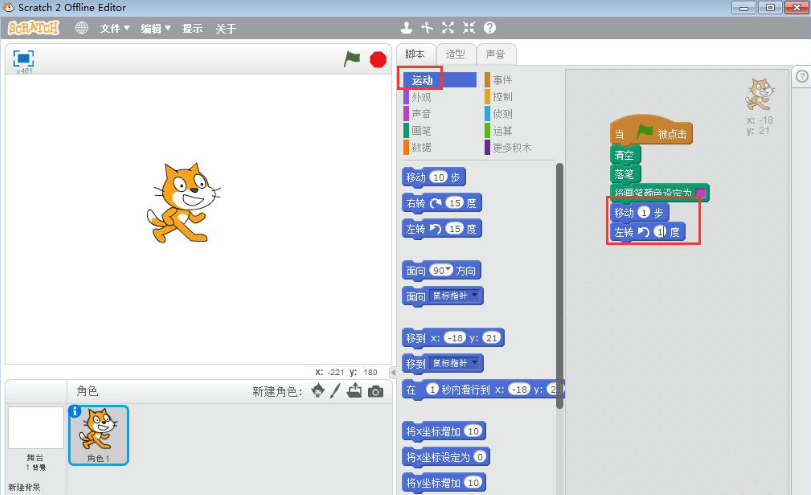Viewport: 811px width, 495px height.
Task: Edit degree value in script 左转 block
Action: (x=659, y=232)
